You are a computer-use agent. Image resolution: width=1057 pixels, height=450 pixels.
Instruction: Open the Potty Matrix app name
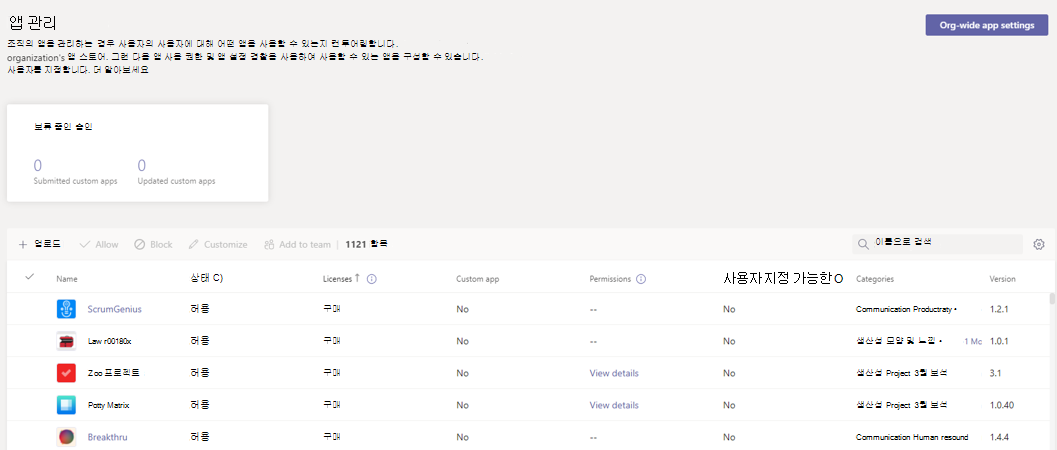[109, 406]
